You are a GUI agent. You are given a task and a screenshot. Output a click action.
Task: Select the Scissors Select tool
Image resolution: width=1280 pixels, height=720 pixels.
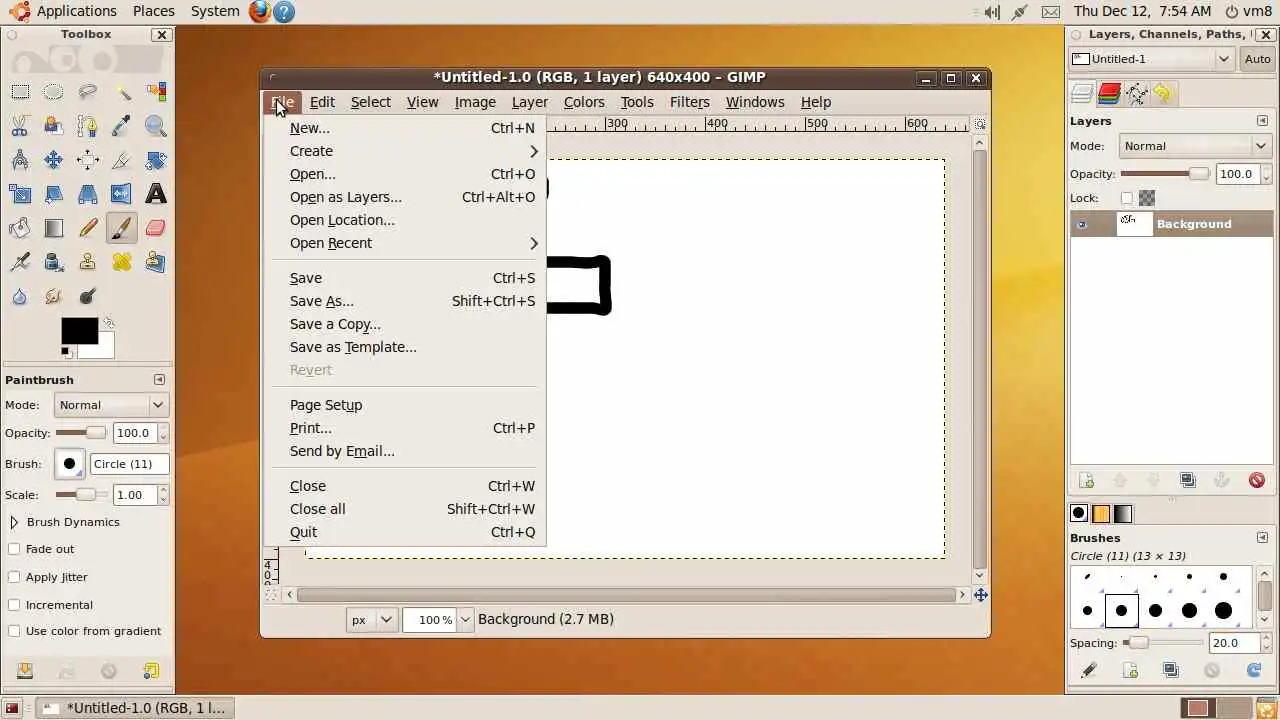pyautogui.click(x=20, y=126)
